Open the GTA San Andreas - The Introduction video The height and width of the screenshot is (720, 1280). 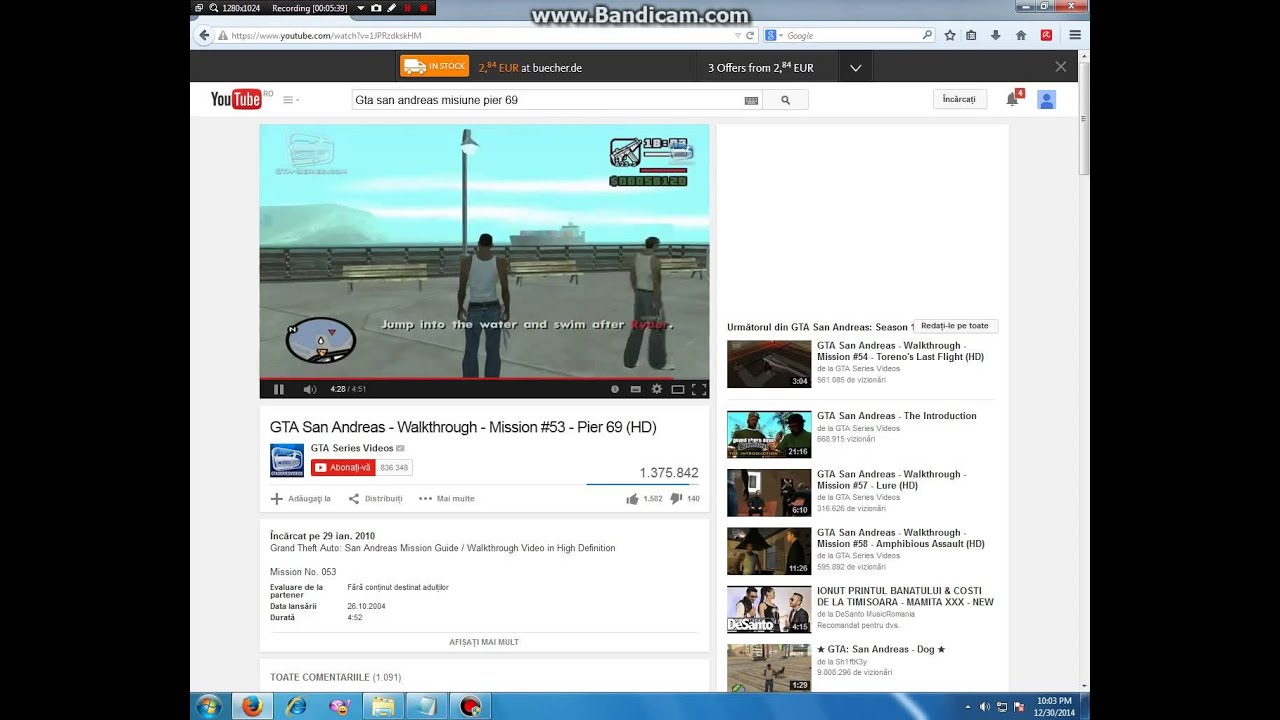point(897,416)
